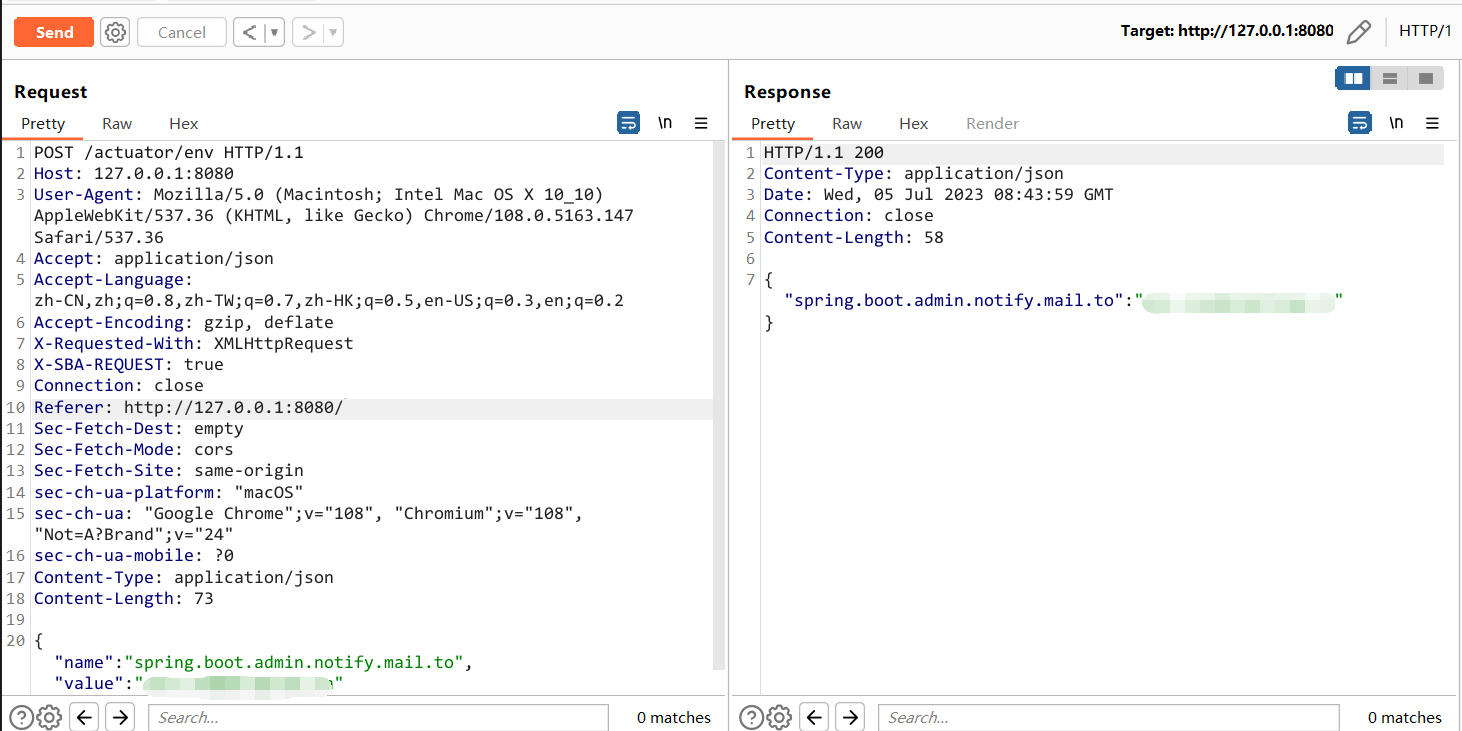
Task: Go forward to next request in history
Action: coord(308,32)
